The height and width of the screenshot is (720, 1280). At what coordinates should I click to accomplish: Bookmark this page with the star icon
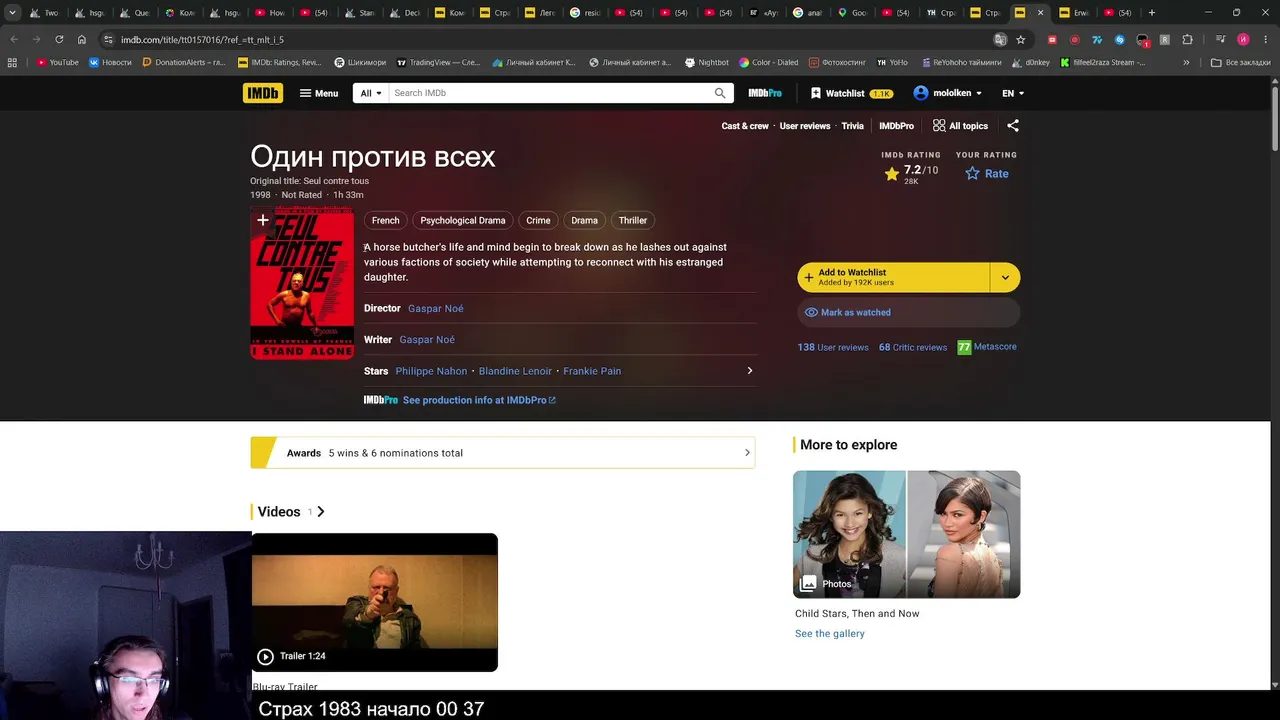(1021, 40)
